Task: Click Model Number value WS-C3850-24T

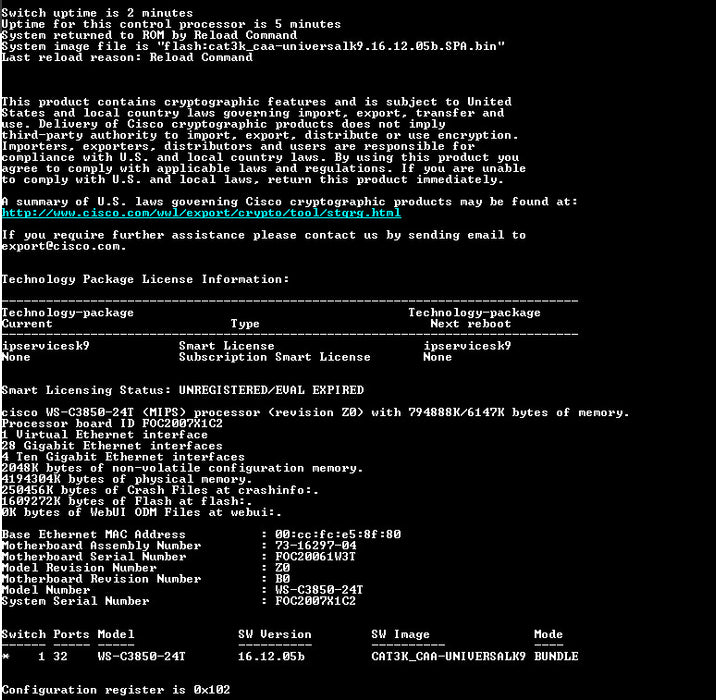Action: click(x=319, y=590)
